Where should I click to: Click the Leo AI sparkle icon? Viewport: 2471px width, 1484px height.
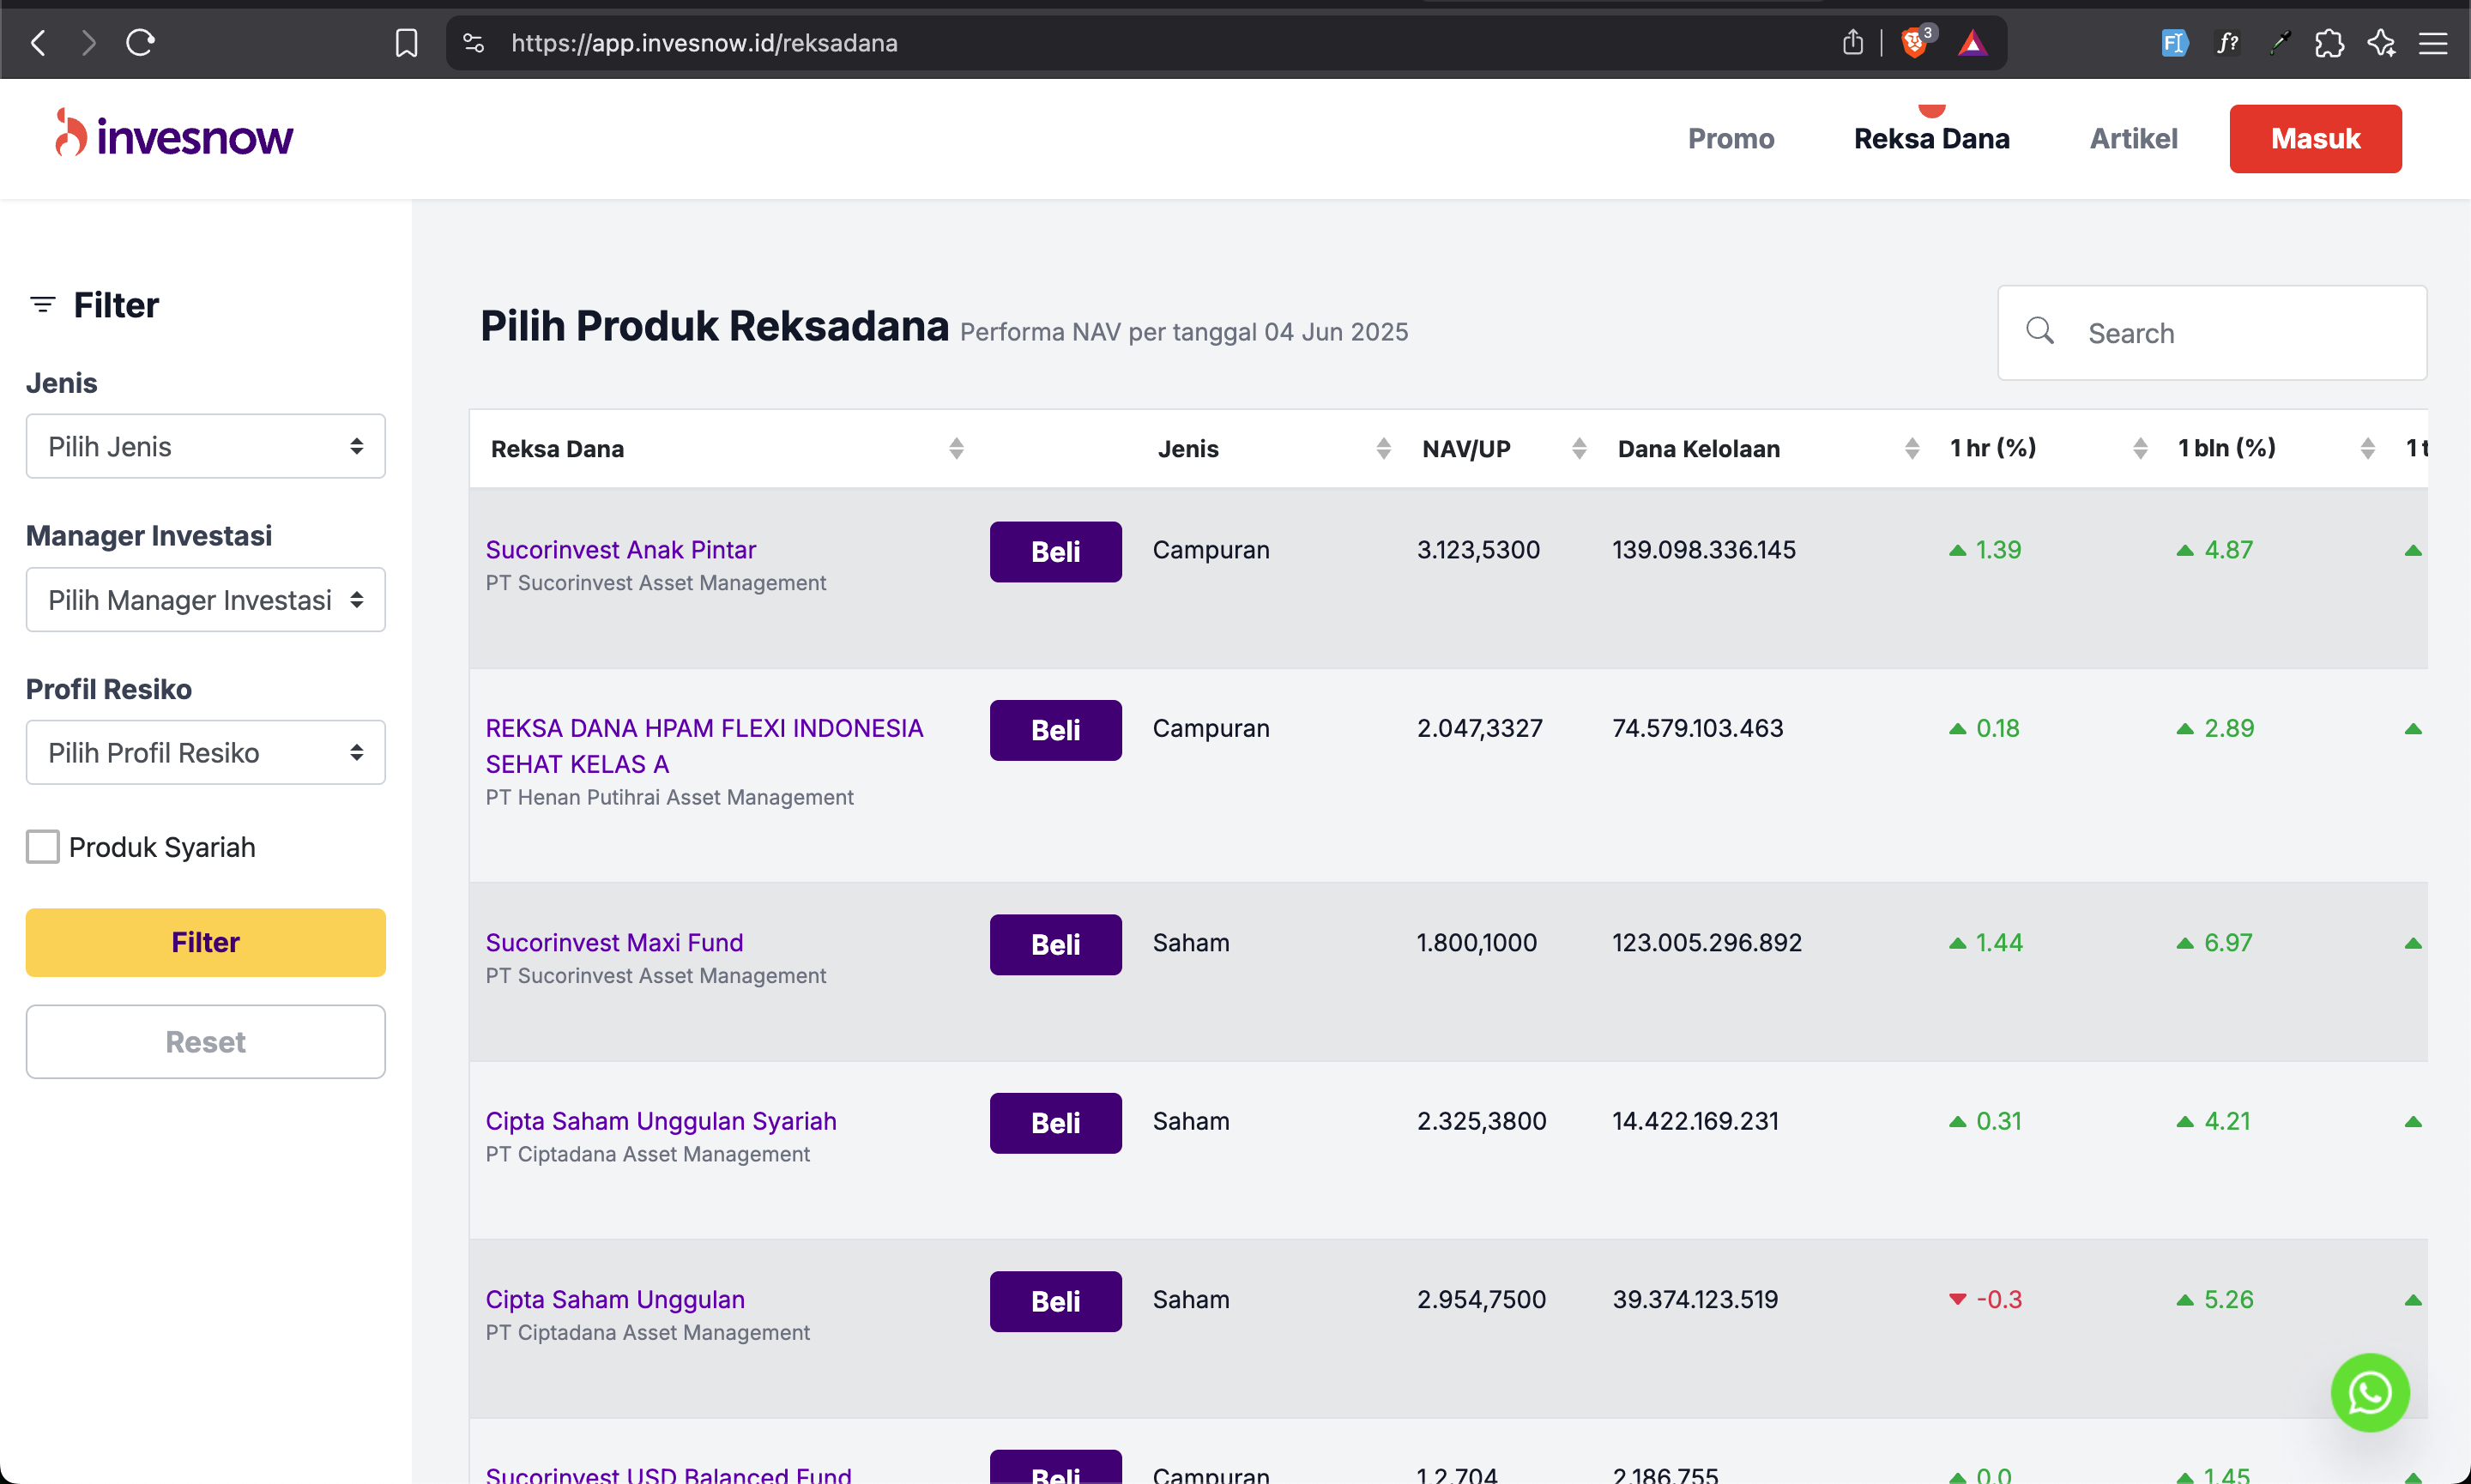2381,43
